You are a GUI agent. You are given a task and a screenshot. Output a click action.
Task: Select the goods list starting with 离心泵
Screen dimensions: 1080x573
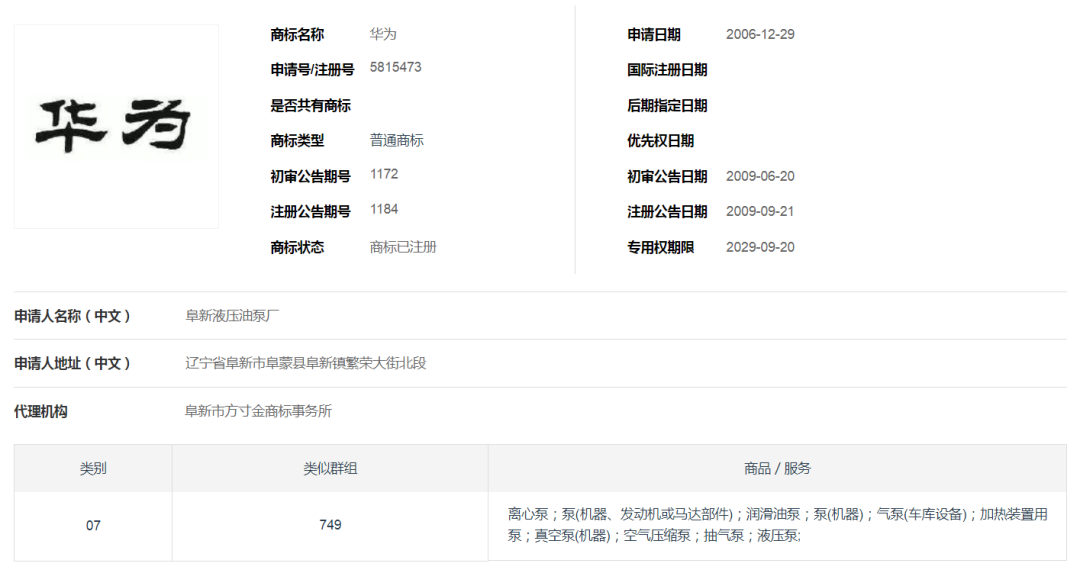(x=777, y=525)
